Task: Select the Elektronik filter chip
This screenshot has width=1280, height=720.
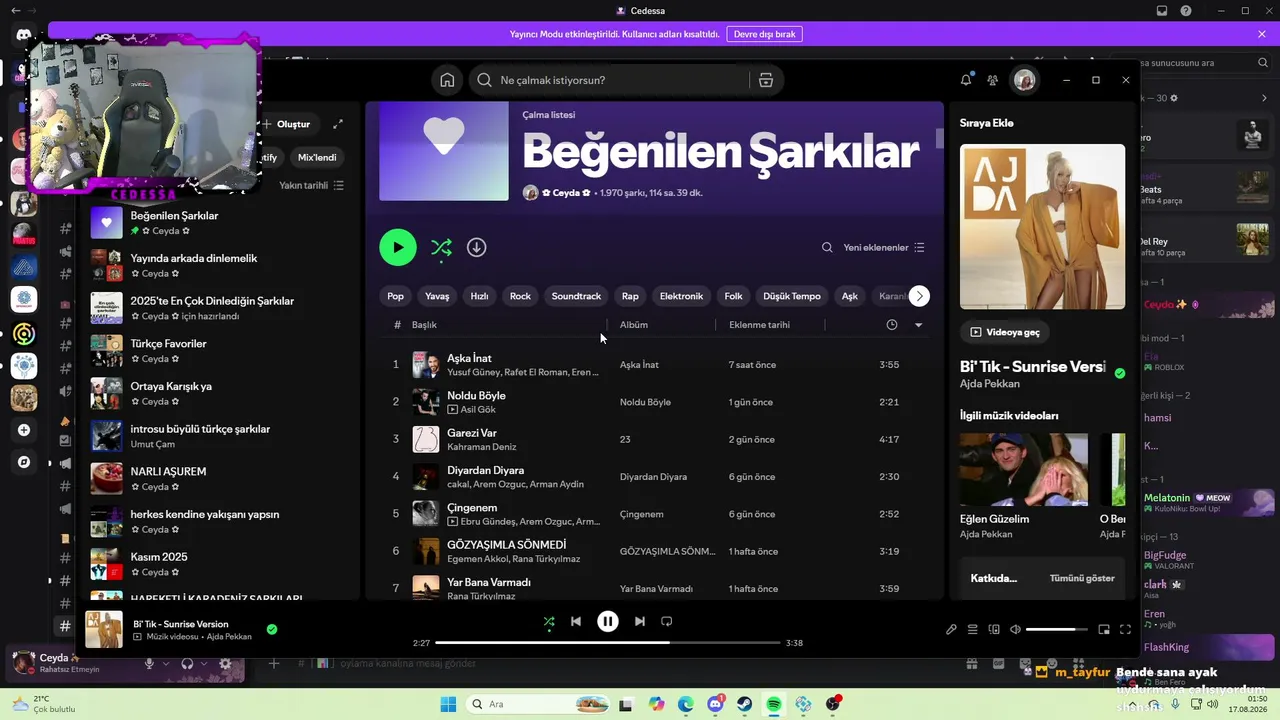Action: [681, 296]
